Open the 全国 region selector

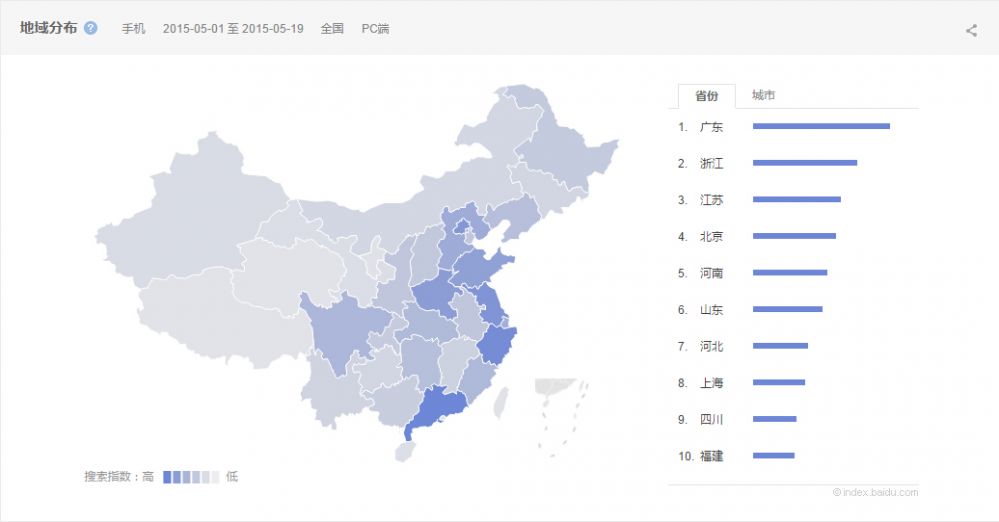click(332, 29)
